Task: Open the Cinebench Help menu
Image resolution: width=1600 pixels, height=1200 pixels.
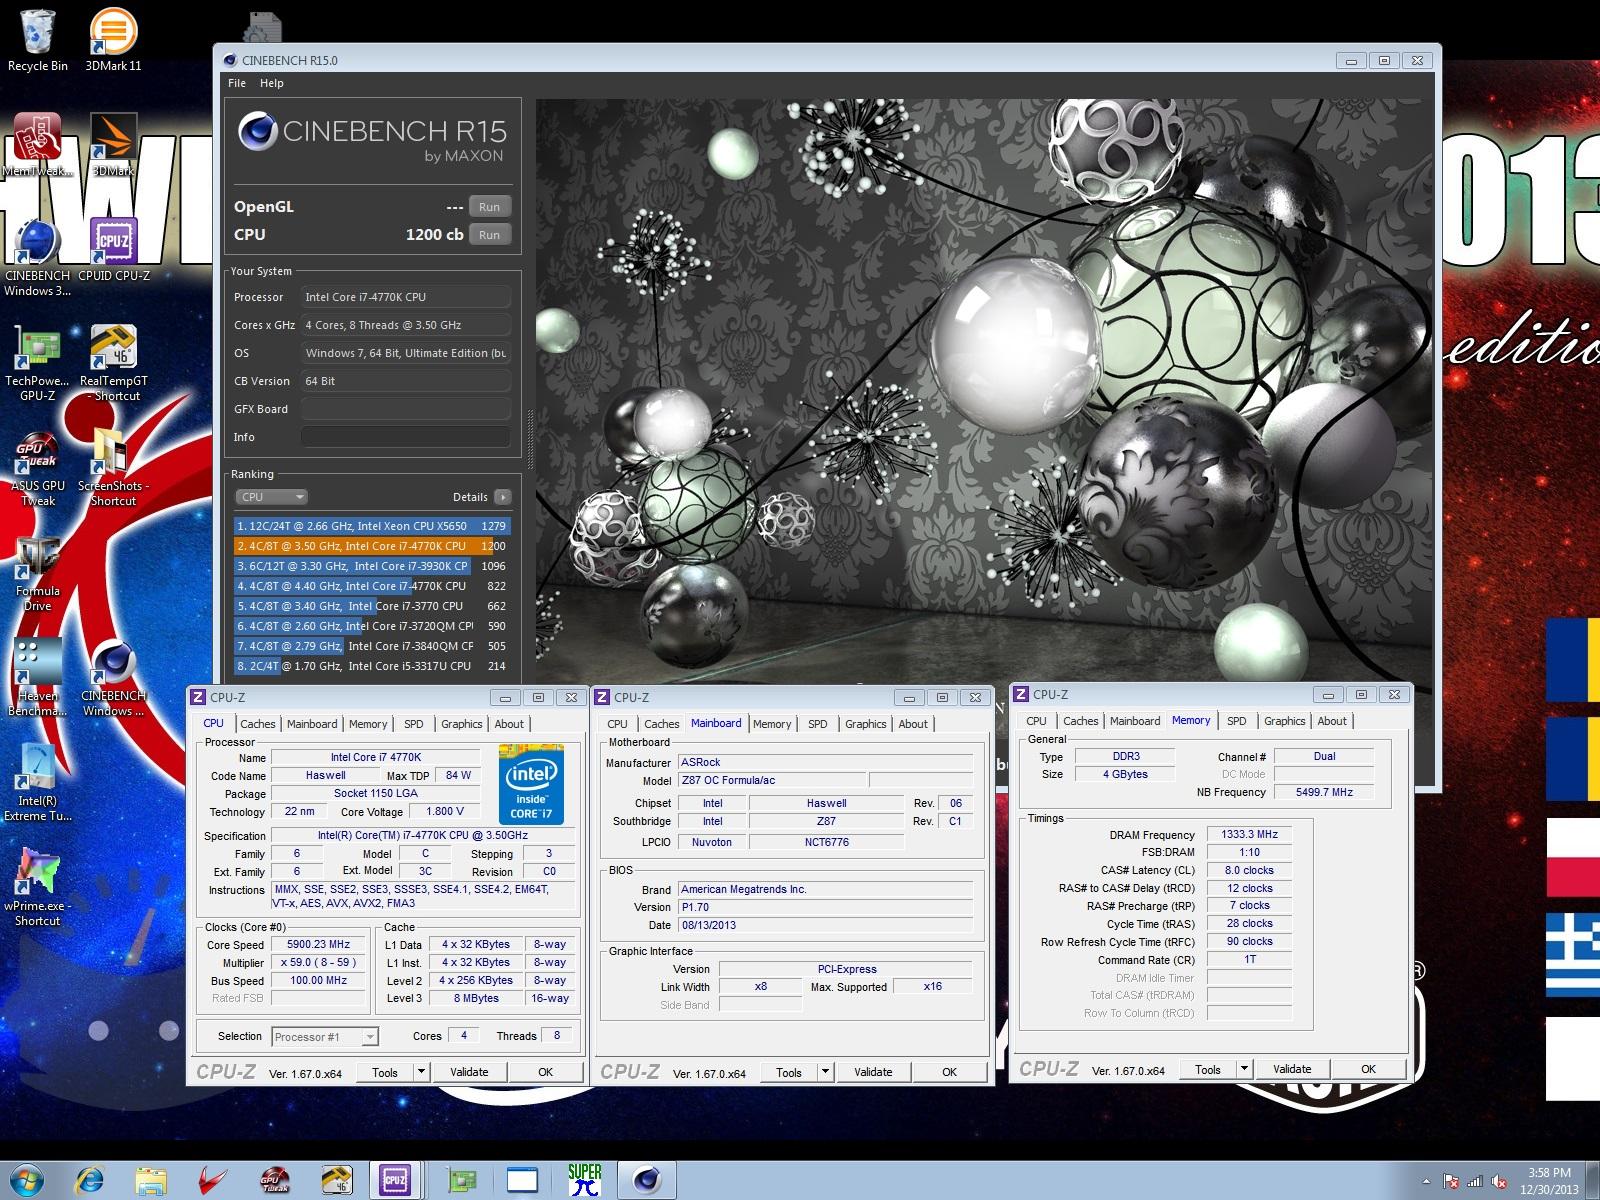Action: tap(272, 83)
